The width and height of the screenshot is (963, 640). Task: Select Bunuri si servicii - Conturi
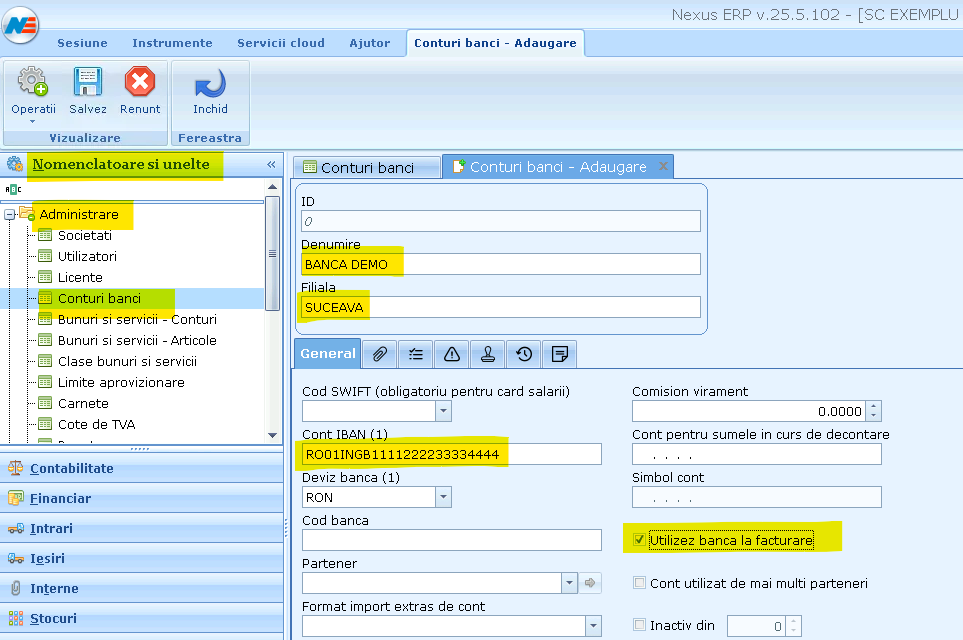pos(137,319)
